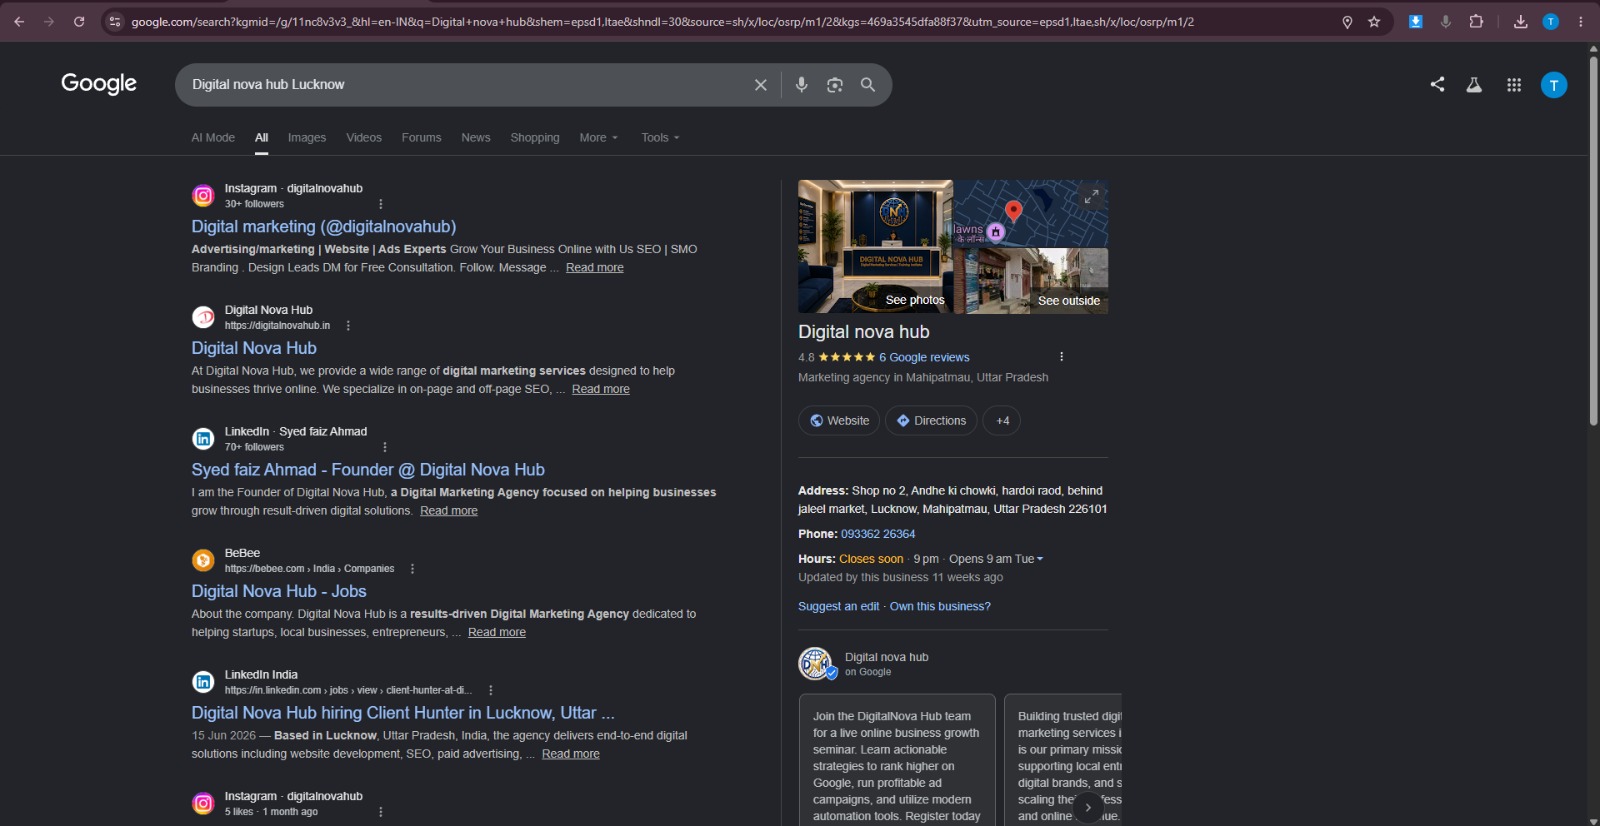This screenshot has width=1600, height=826.
Task: Clear the search box text
Action: tap(761, 85)
